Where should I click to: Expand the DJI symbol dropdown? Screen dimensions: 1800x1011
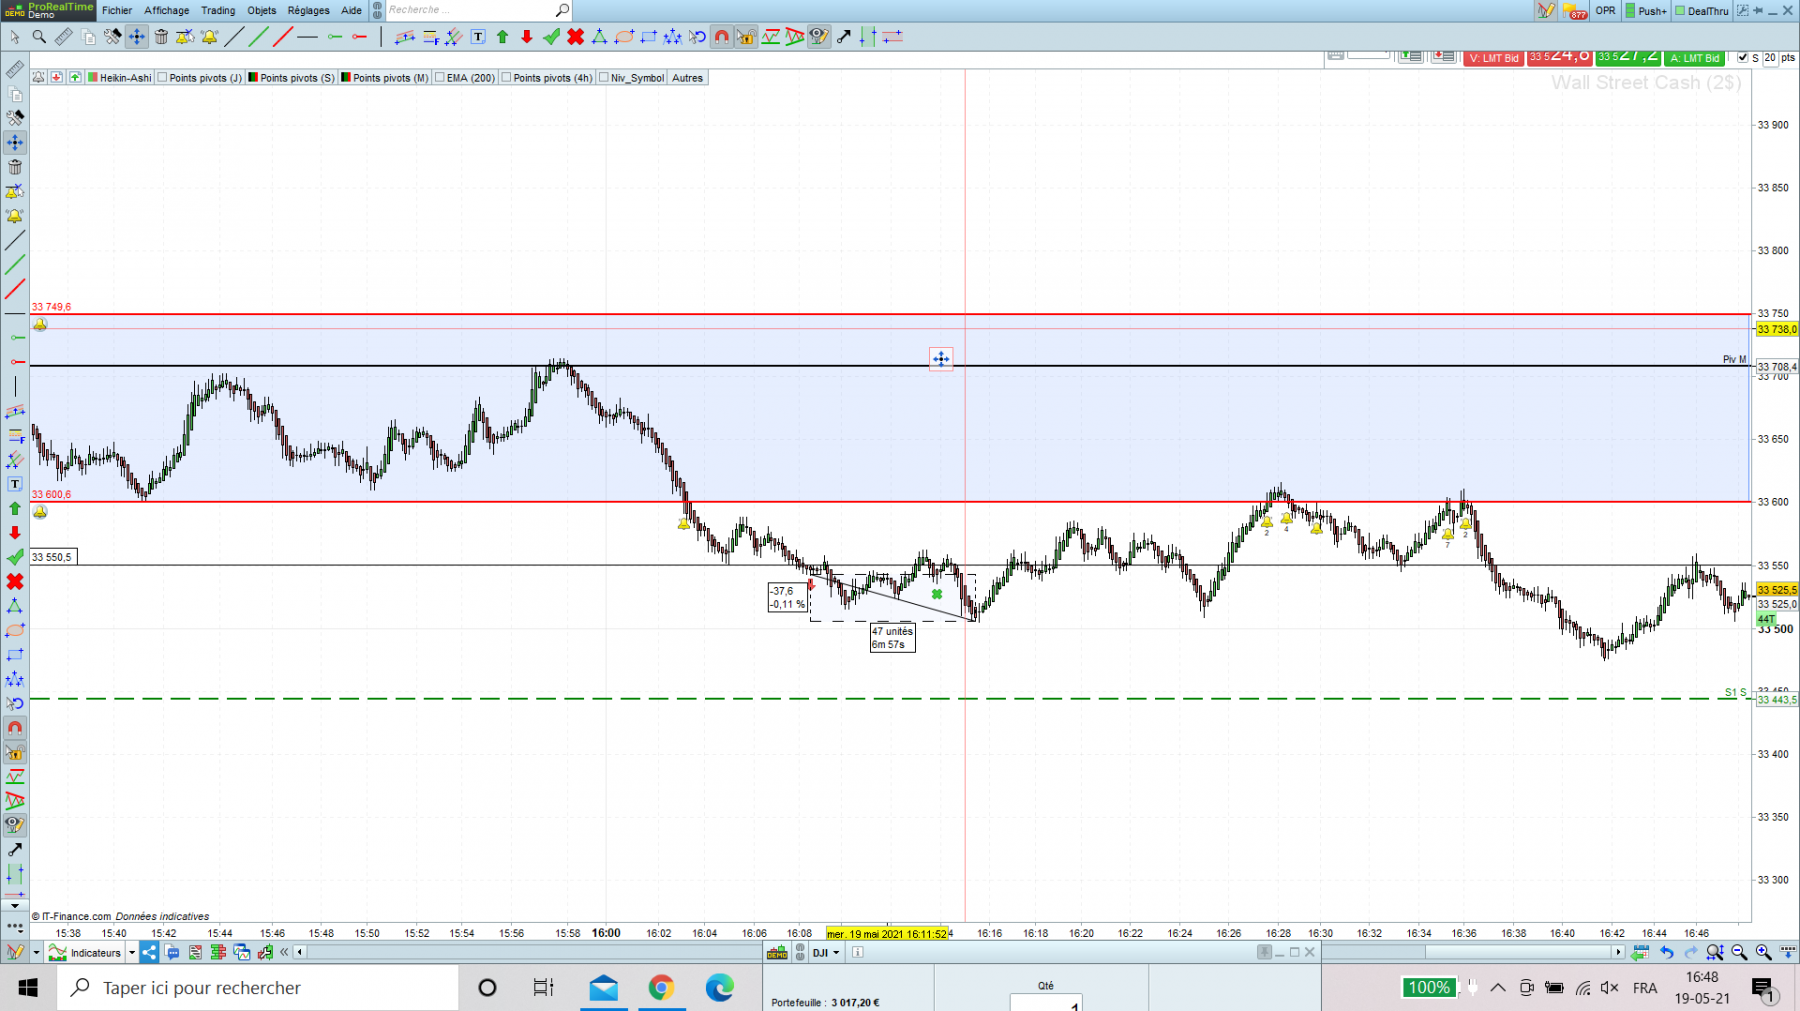[x=836, y=953]
